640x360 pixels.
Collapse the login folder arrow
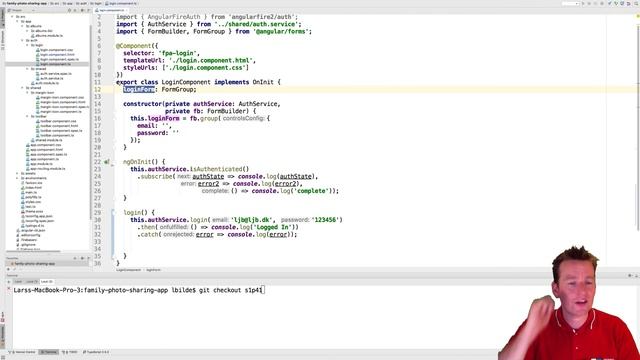(x=28, y=45)
